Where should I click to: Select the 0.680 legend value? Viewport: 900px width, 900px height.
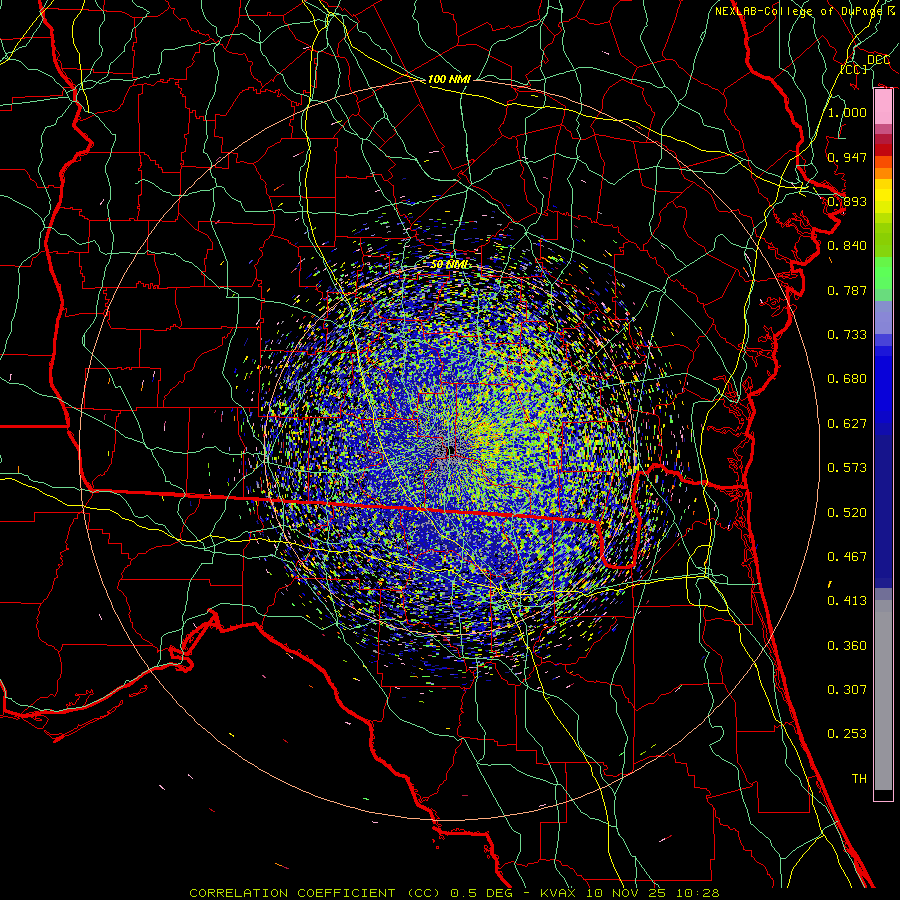pyautogui.click(x=847, y=379)
